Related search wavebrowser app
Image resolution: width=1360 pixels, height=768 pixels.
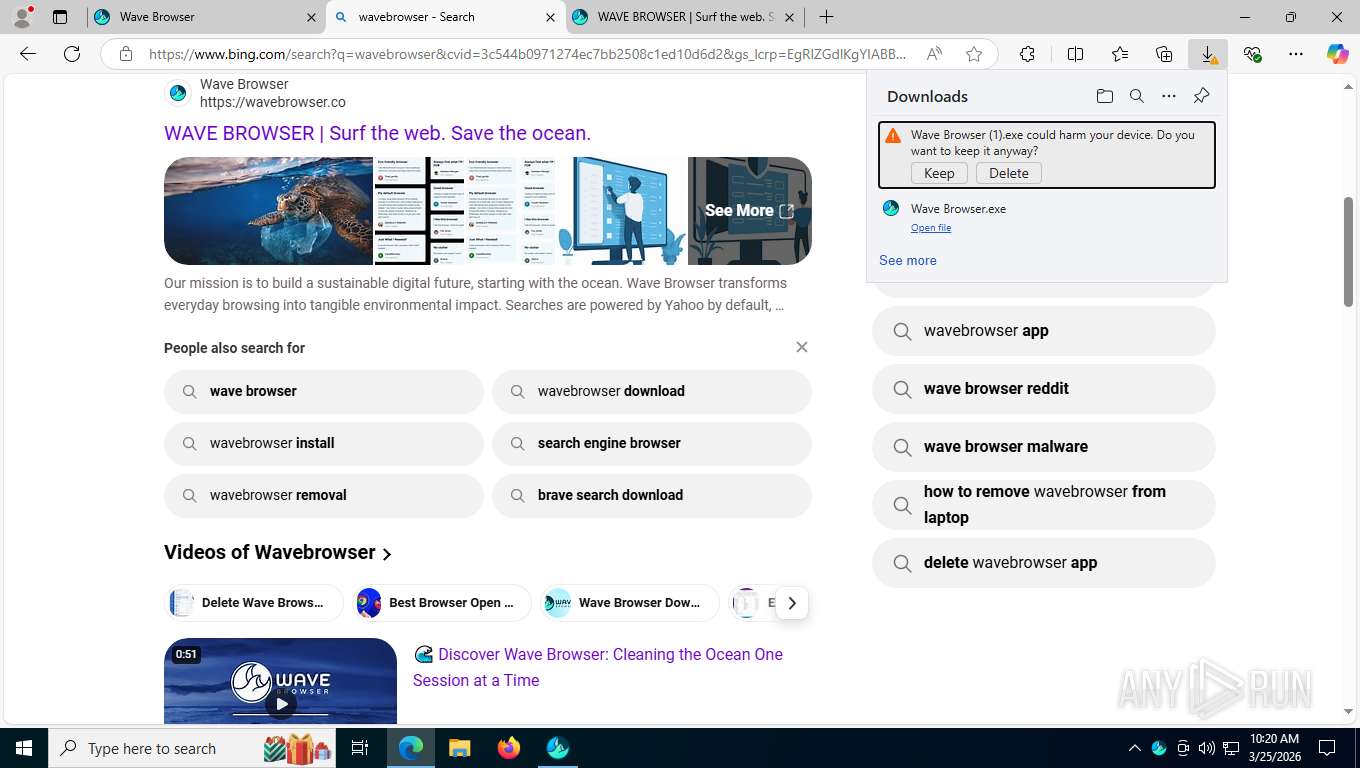pos(1044,331)
